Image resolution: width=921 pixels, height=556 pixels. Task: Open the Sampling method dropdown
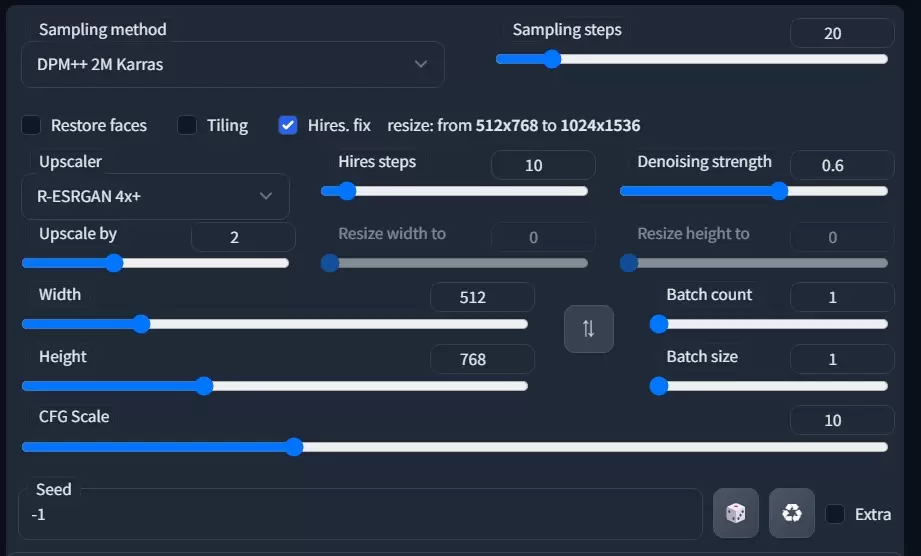coord(232,65)
